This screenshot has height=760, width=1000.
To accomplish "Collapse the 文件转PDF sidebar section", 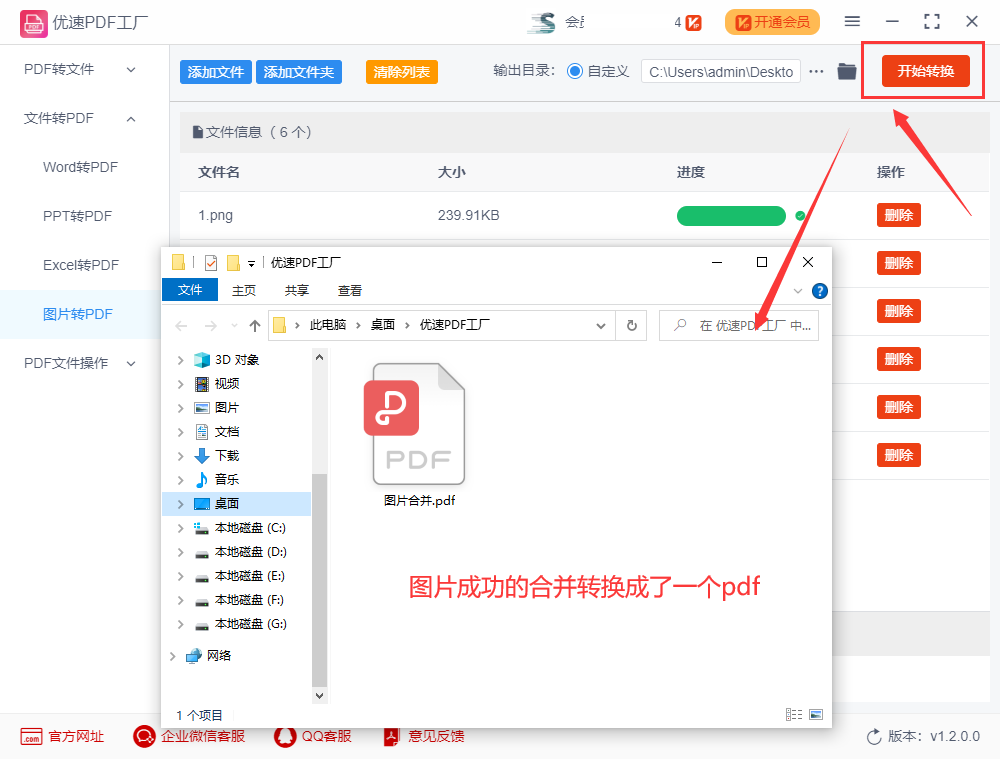I will [x=131, y=119].
